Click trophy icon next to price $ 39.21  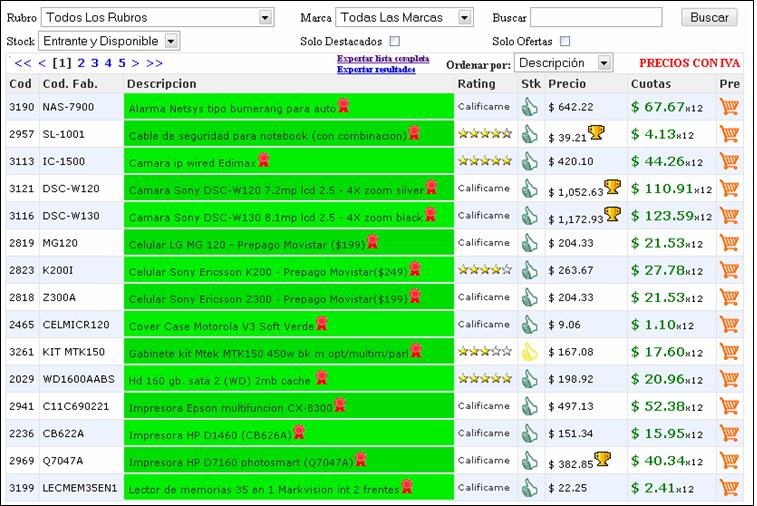pyautogui.click(x=596, y=132)
